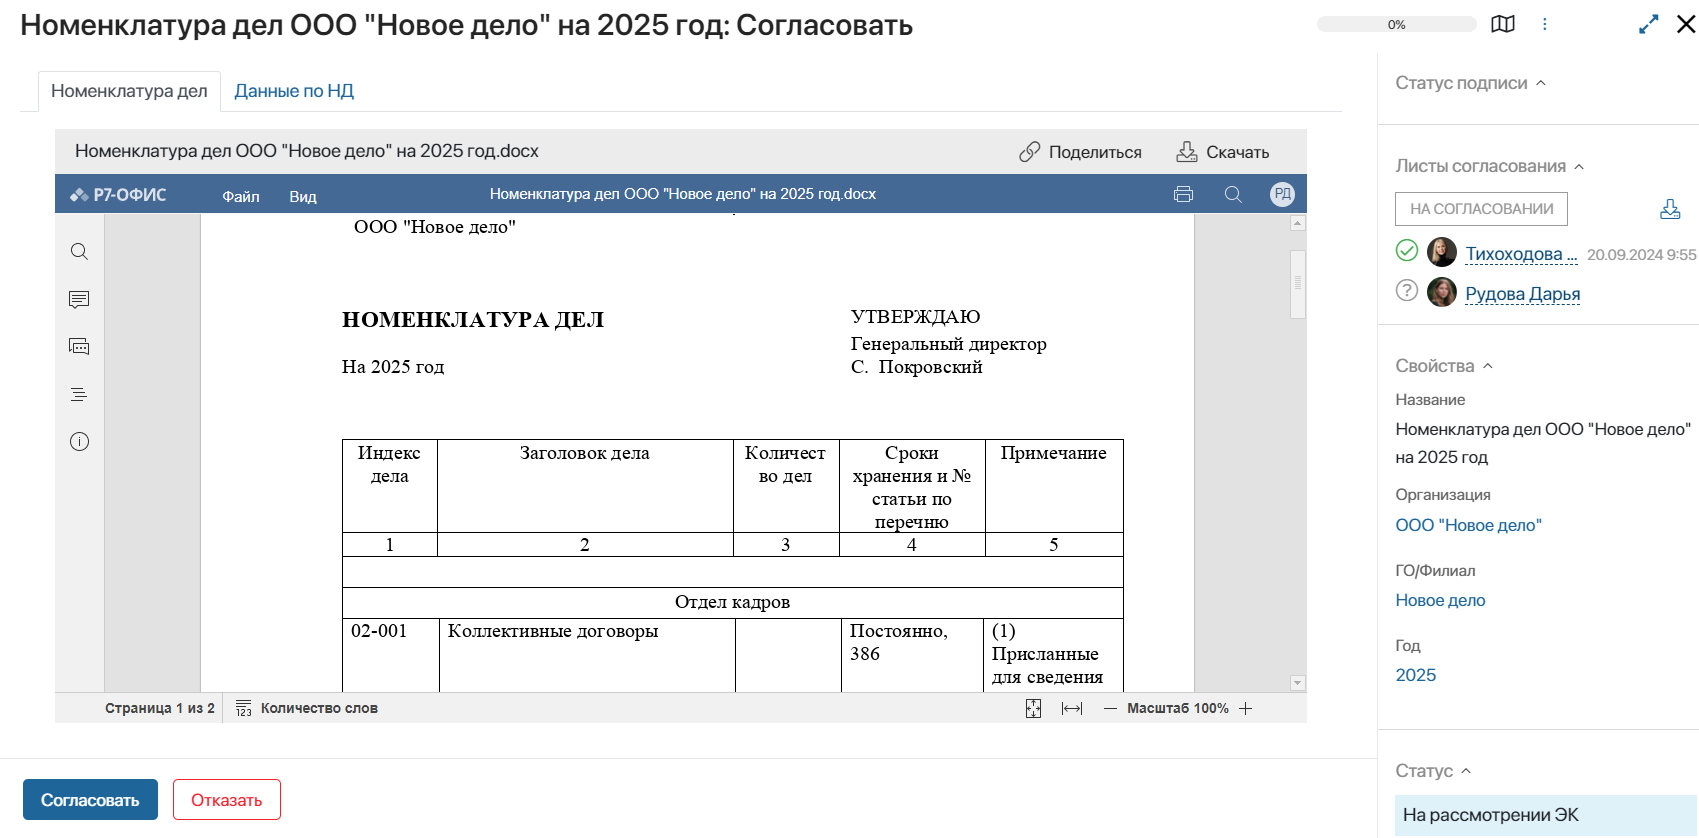
Task: Open the Тихоходова profile link
Action: pos(1521,254)
